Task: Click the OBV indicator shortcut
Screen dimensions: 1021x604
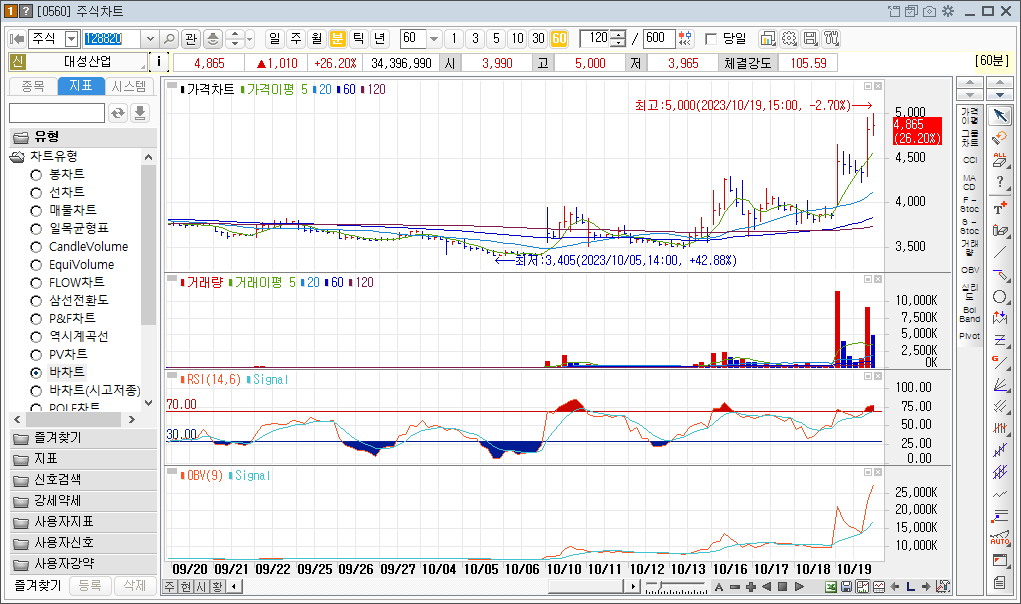Action: (x=970, y=269)
